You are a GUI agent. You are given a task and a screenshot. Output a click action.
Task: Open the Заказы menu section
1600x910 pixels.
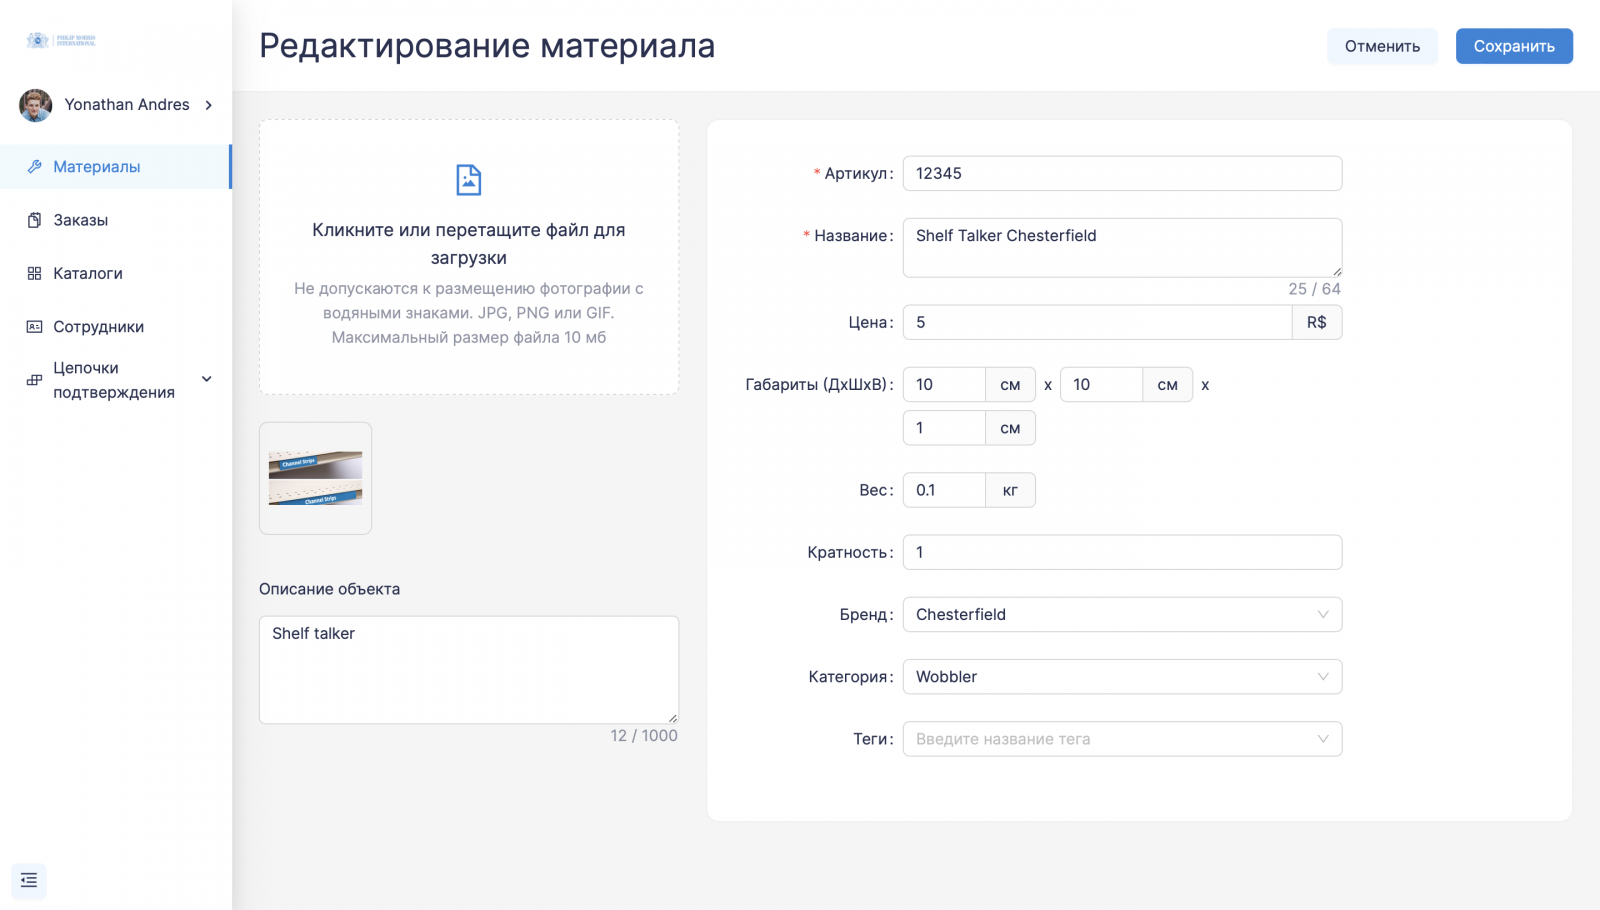(81, 220)
